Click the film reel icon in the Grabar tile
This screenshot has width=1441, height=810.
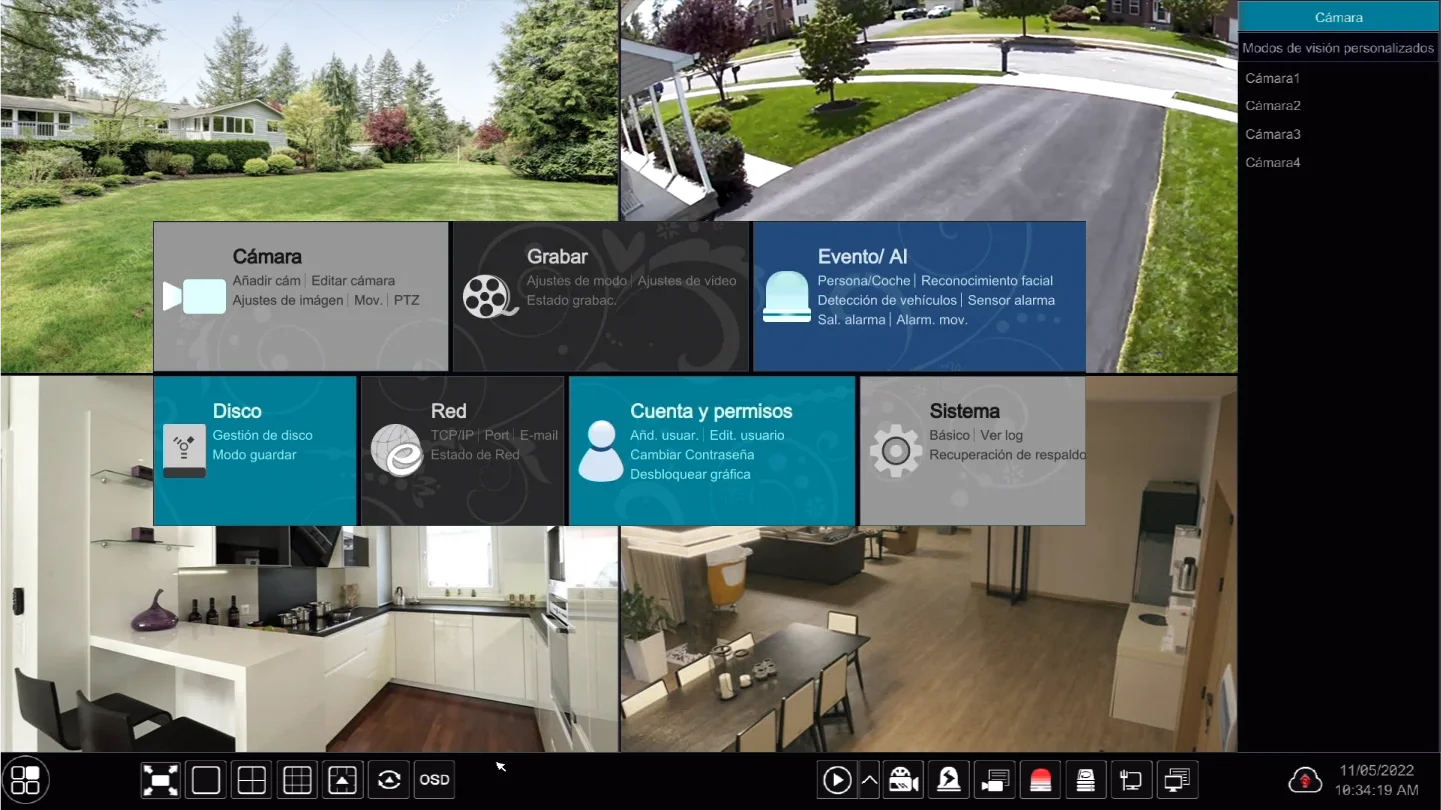[x=489, y=296]
